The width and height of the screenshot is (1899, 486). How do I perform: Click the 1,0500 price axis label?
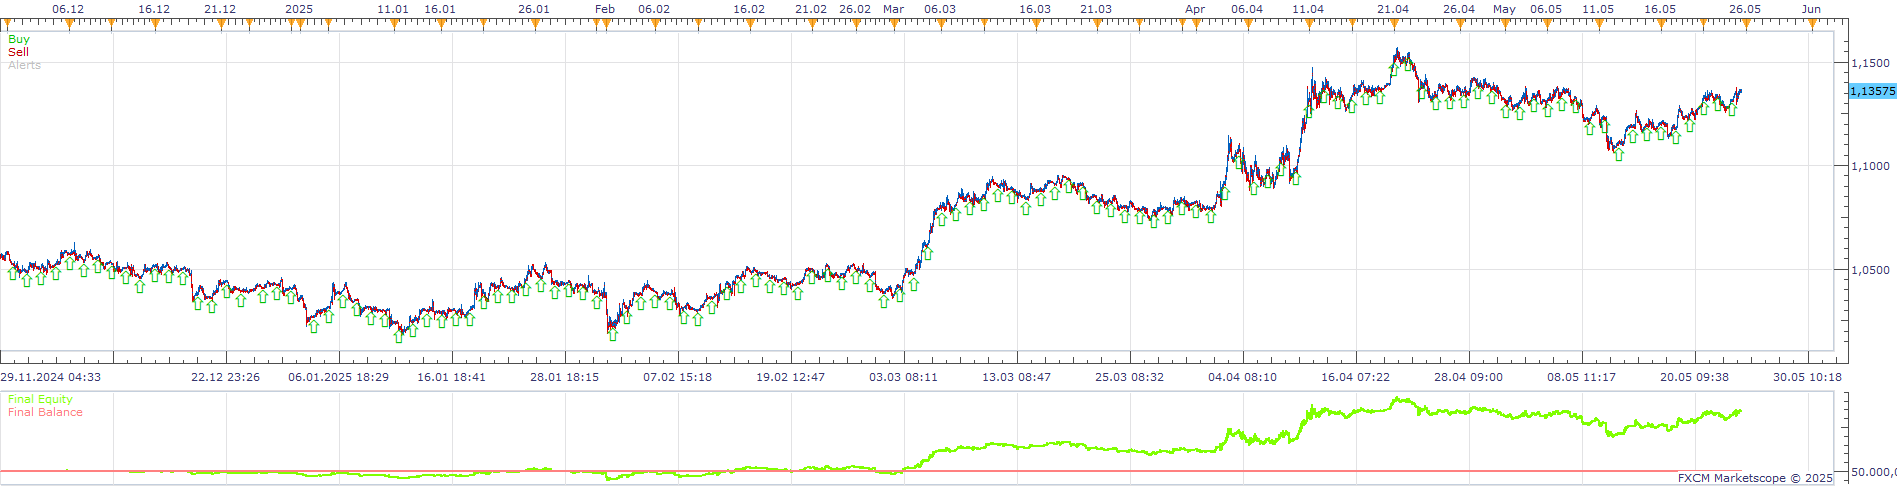coord(1870,270)
